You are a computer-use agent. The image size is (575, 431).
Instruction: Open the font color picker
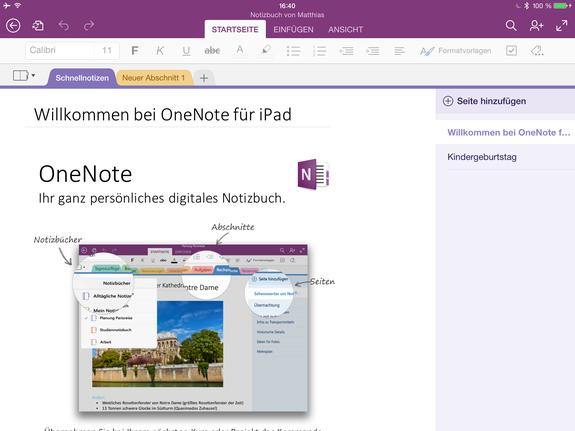coord(239,50)
